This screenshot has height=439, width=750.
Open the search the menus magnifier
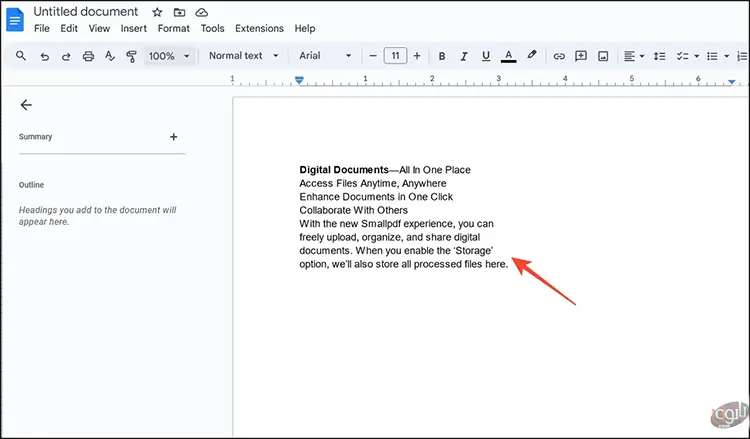(21, 56)
